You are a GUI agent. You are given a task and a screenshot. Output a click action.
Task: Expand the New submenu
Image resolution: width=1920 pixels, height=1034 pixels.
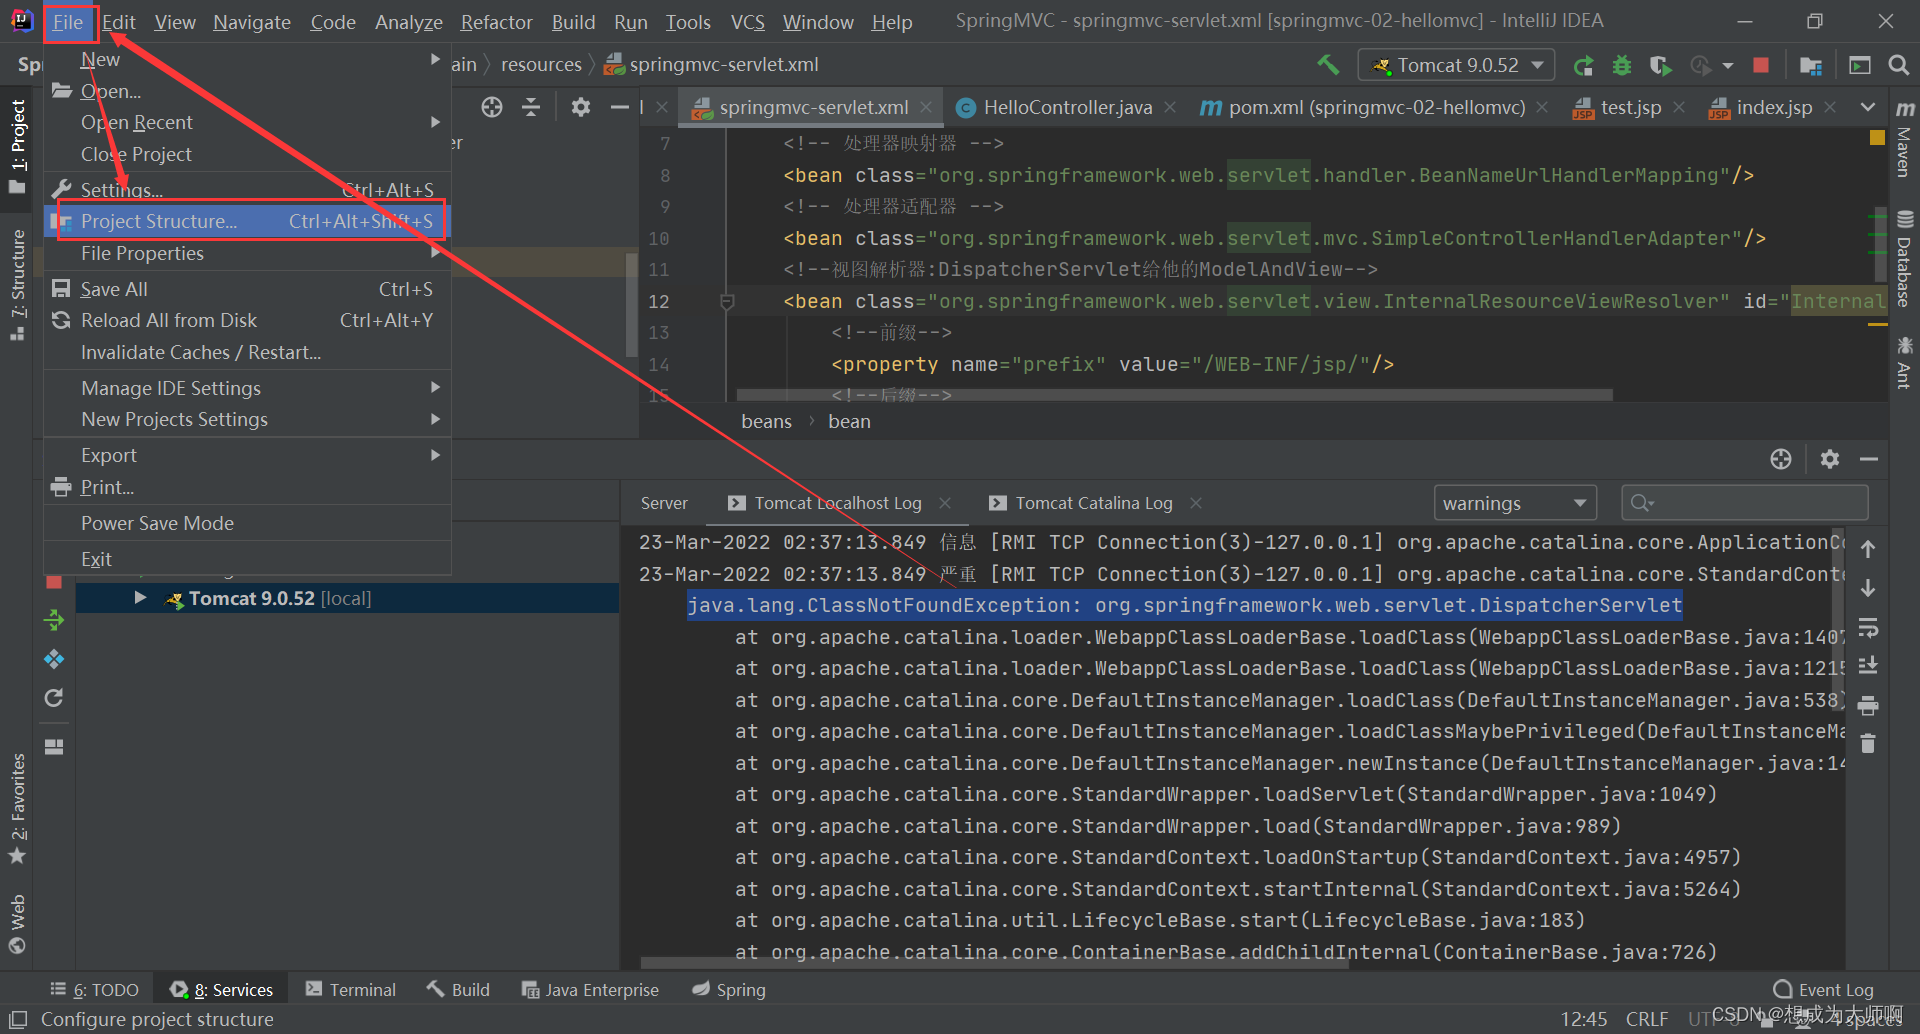(248, 60)
